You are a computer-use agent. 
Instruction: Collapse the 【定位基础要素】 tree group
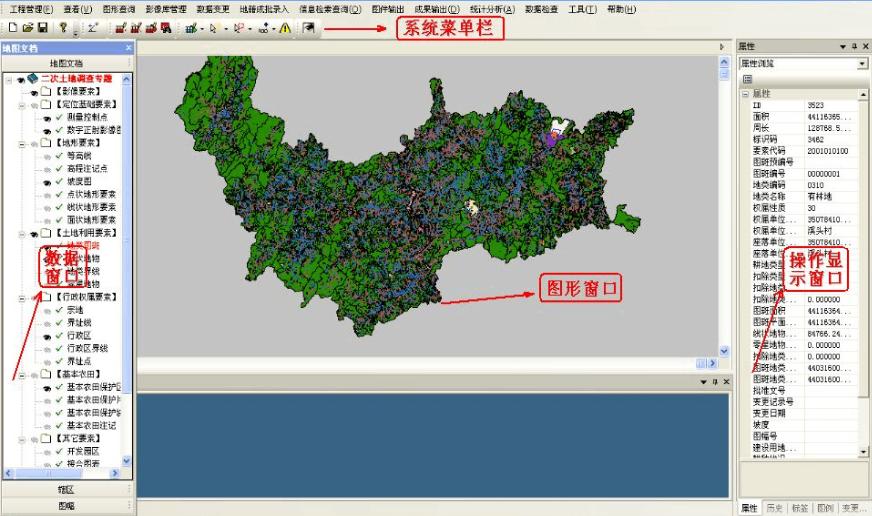click(22, 104)
